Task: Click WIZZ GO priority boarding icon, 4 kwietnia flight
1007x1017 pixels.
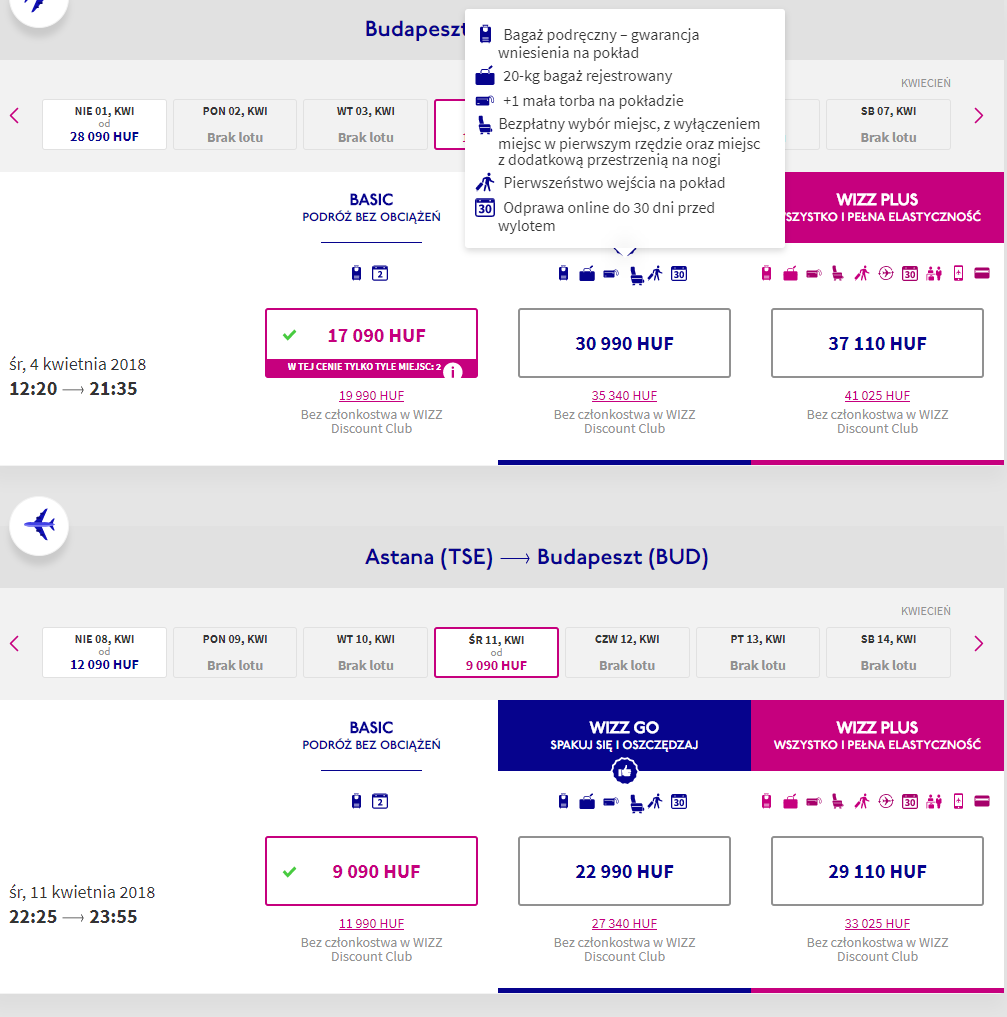Action: (656, 274)
